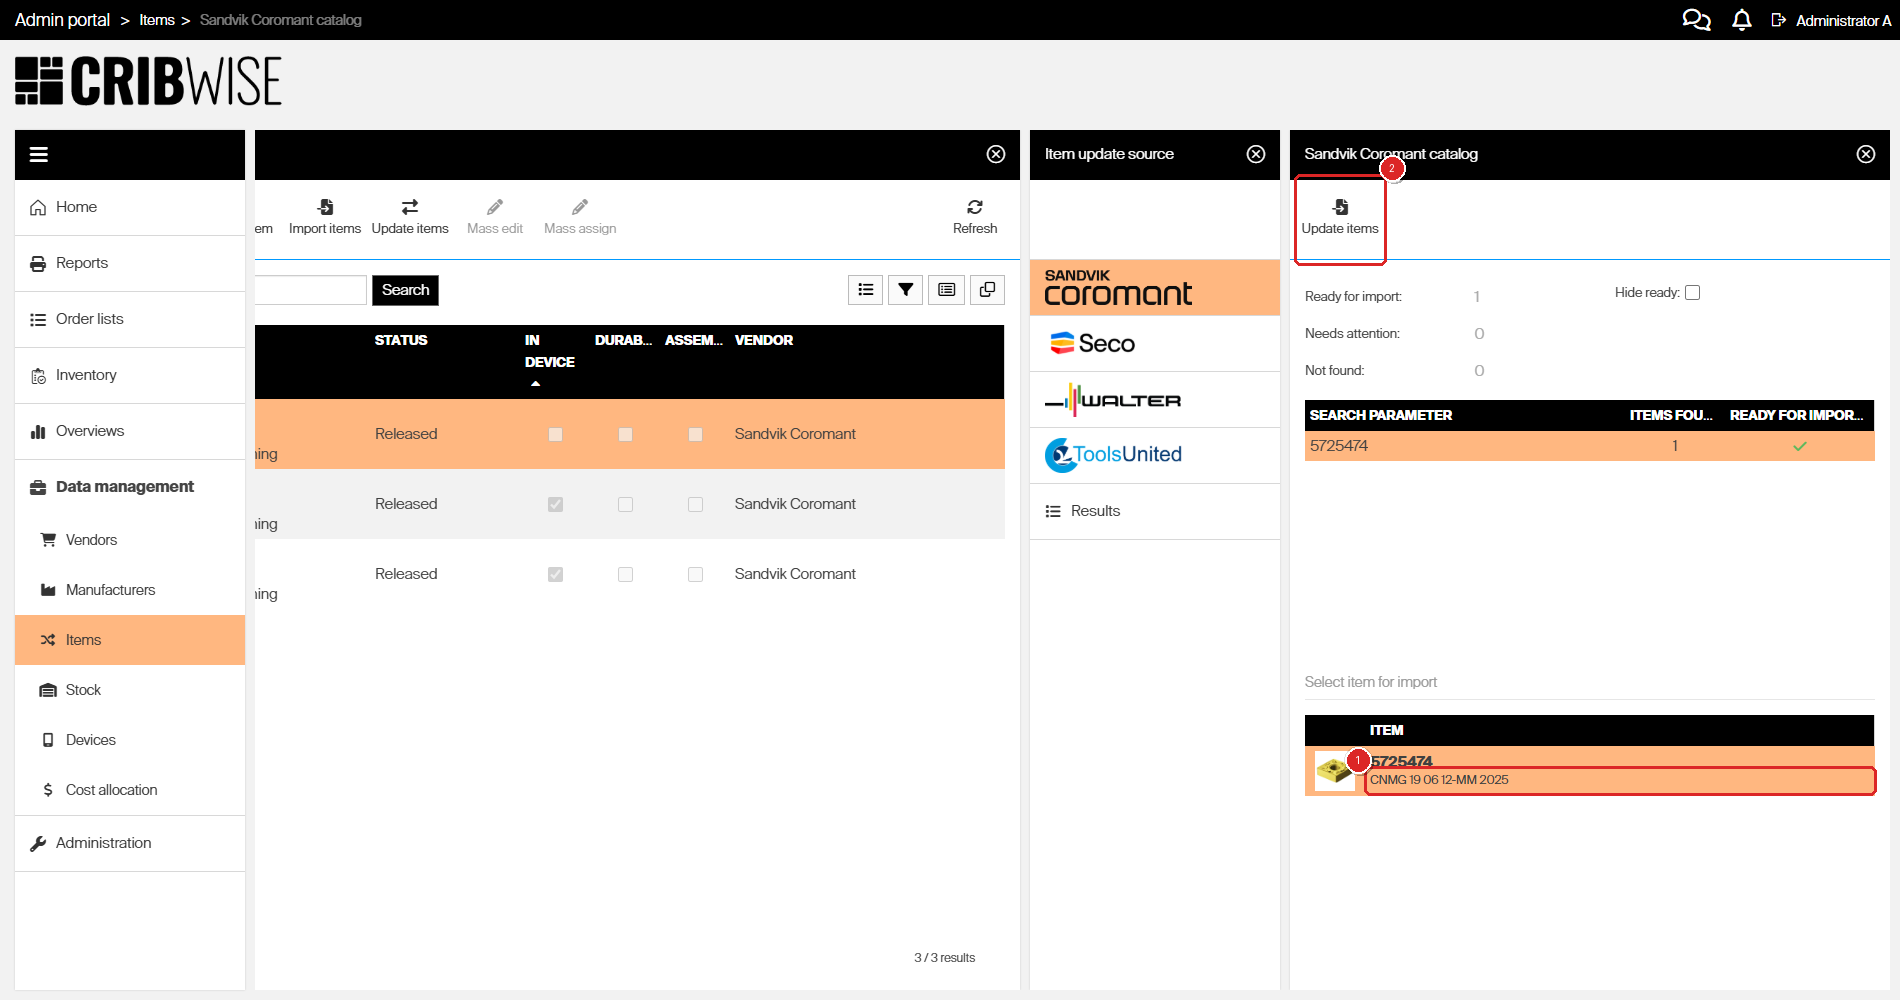Sort by the VENDOR column header

(764, 340)
